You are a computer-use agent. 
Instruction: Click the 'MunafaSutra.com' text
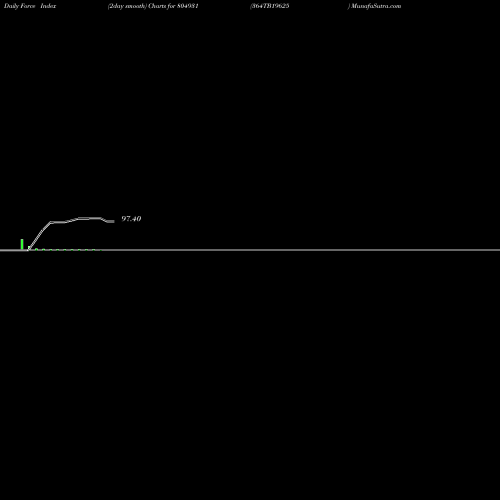tap(376, 6)
